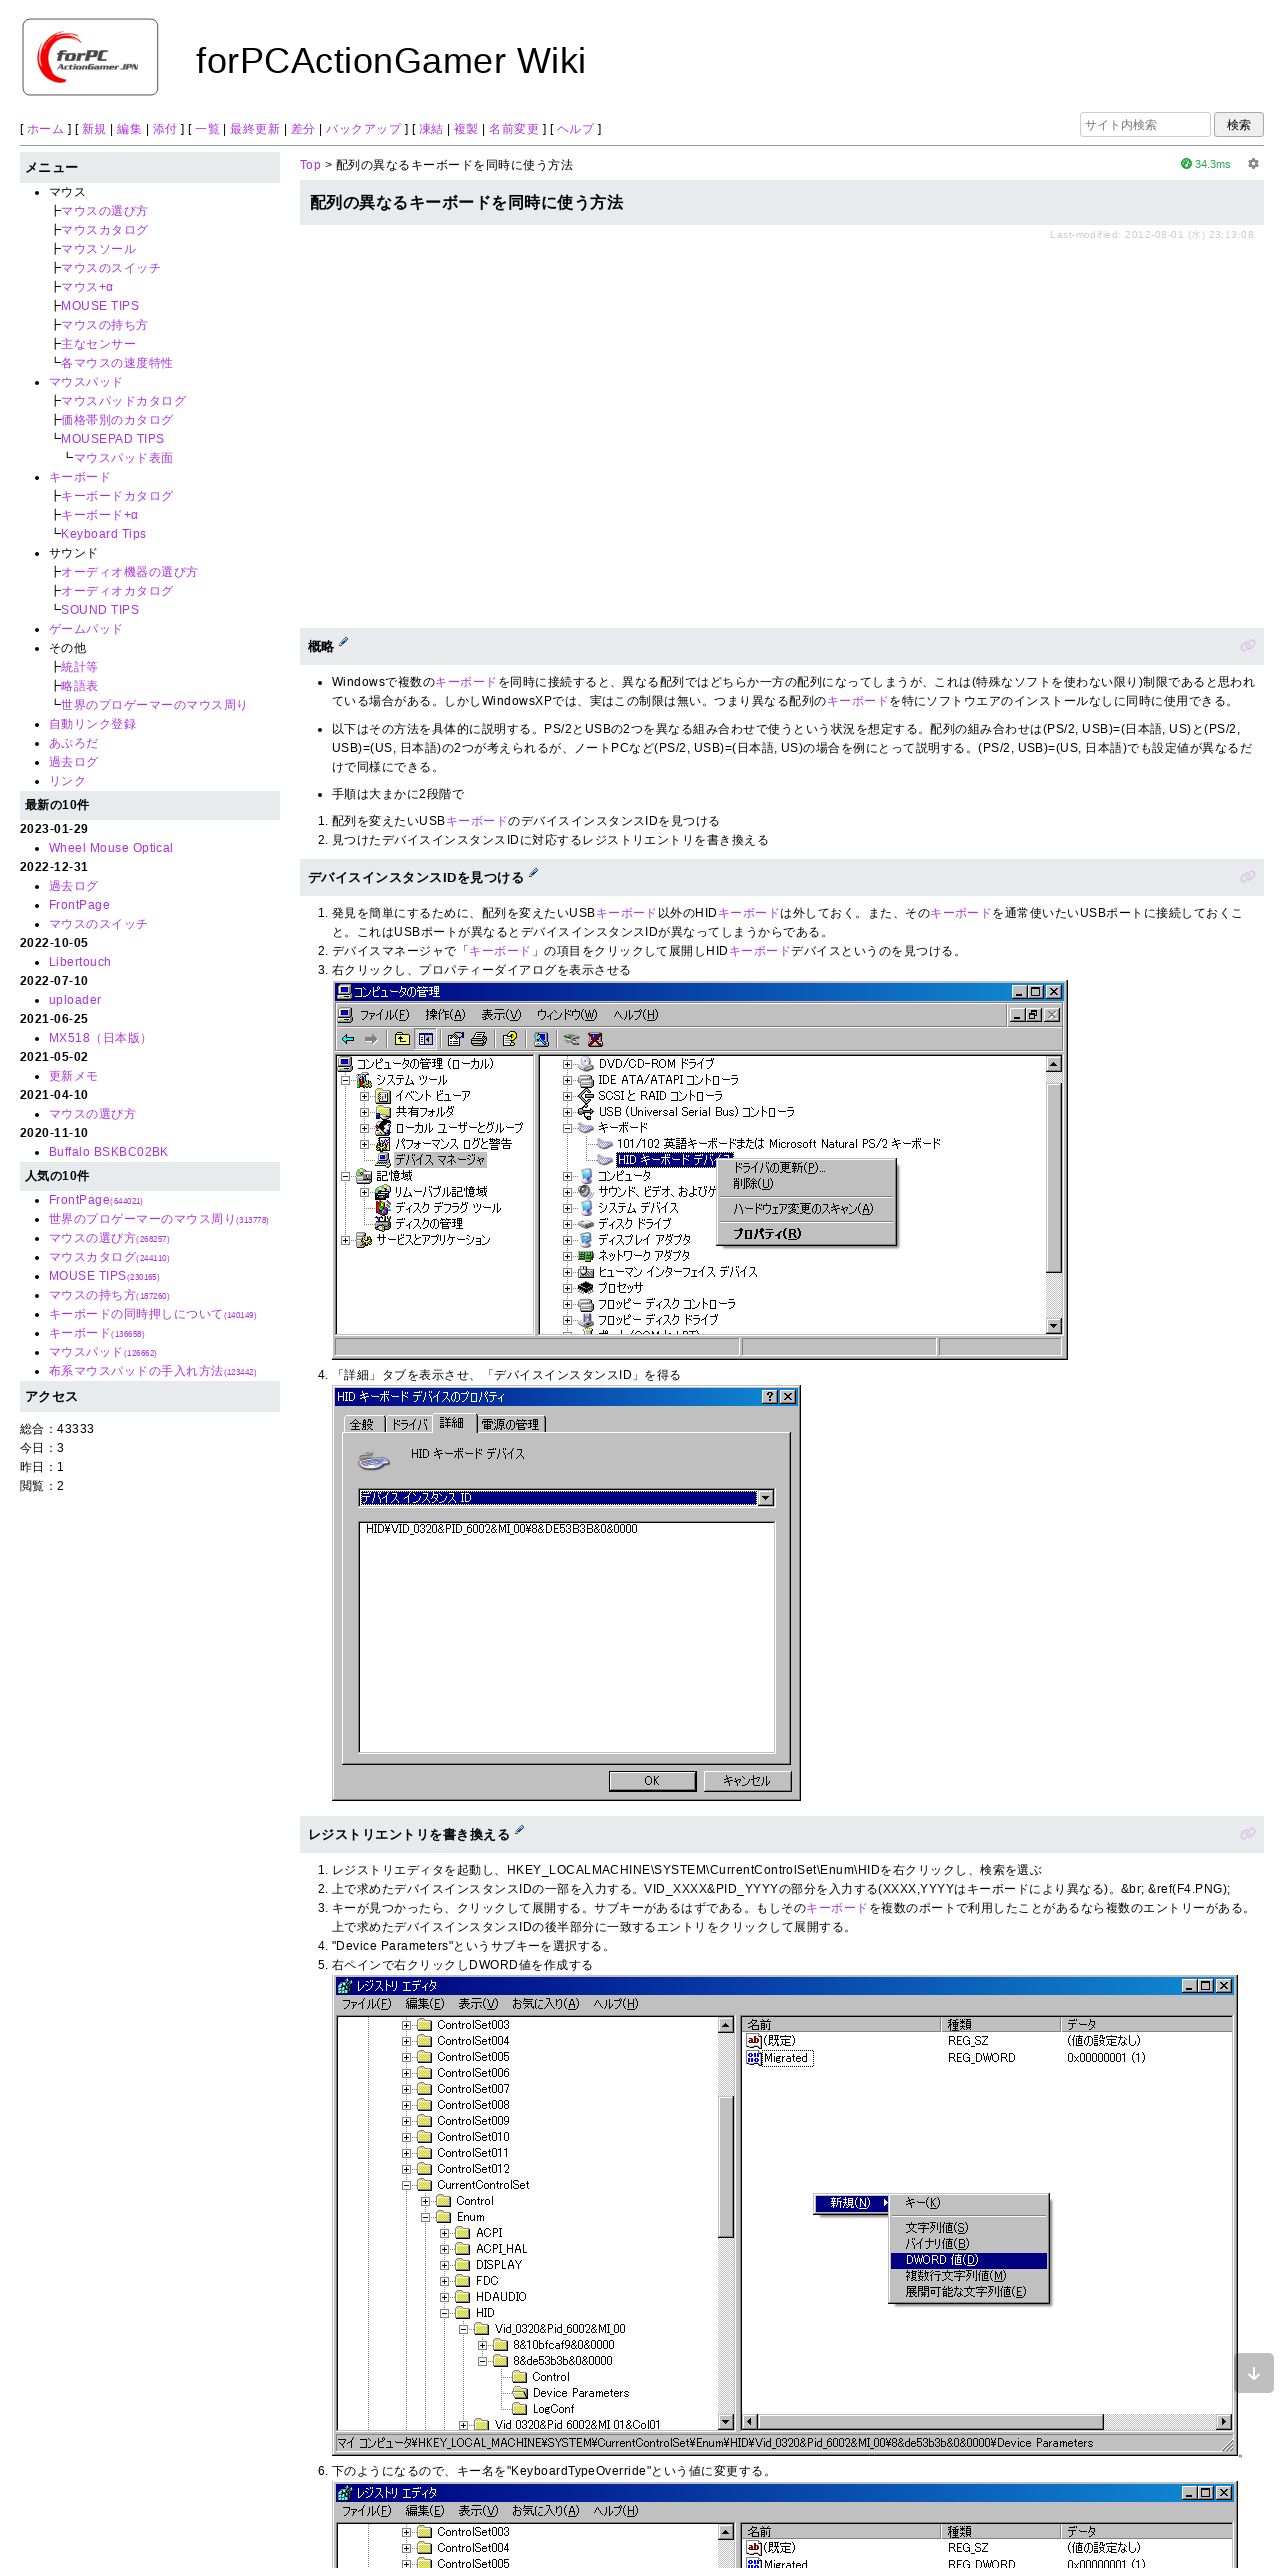
Task: Open あぷろだ in the sidebar
Action: [x=73, y=743]
